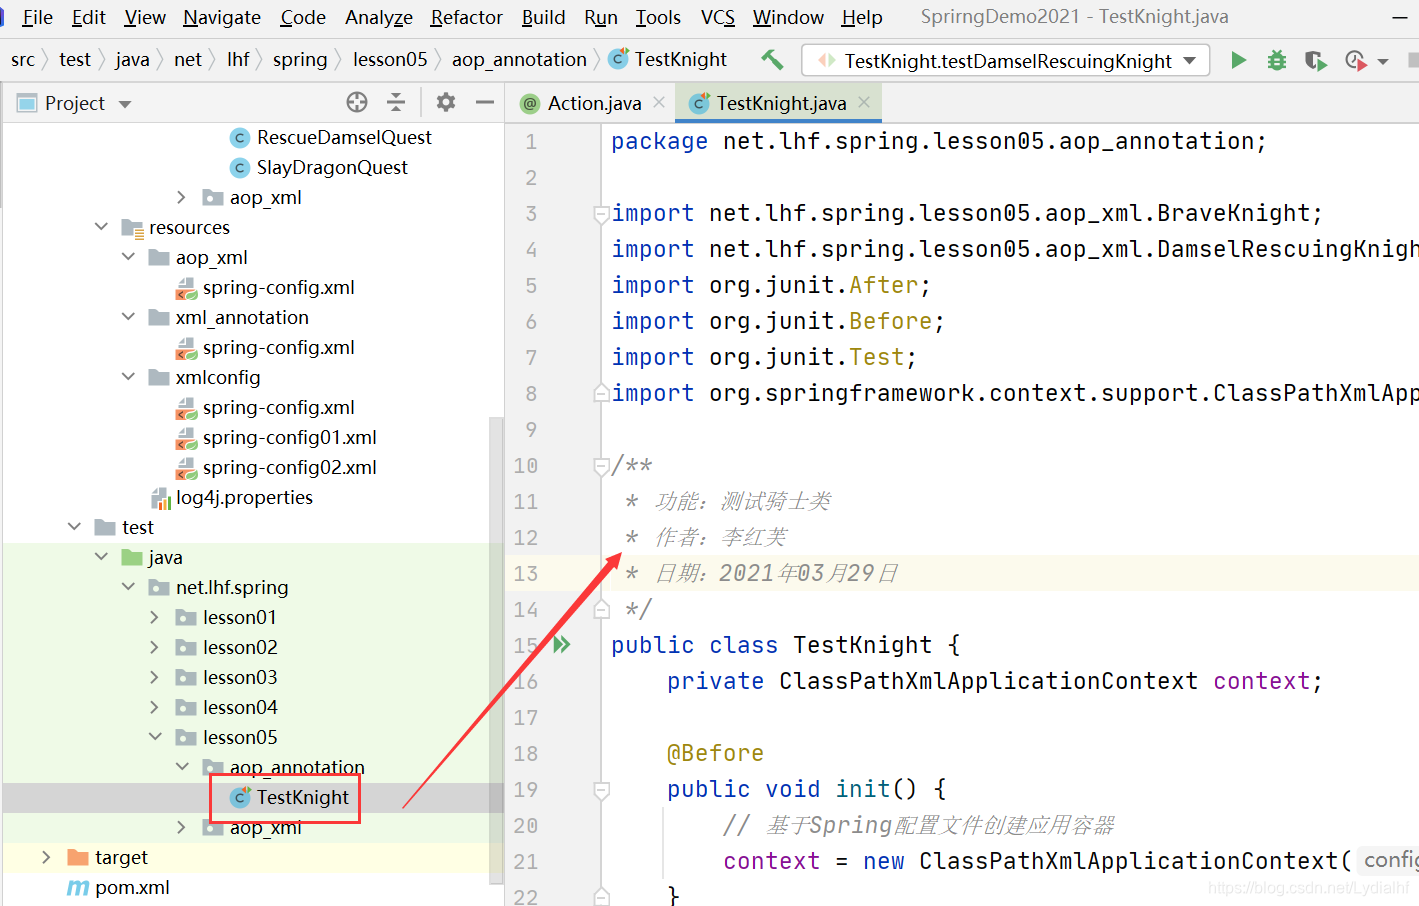Run TestKnight with the green play button
Image resolution: width=1419 pixels, height=906 pixels.
(x=1238, y=60)
